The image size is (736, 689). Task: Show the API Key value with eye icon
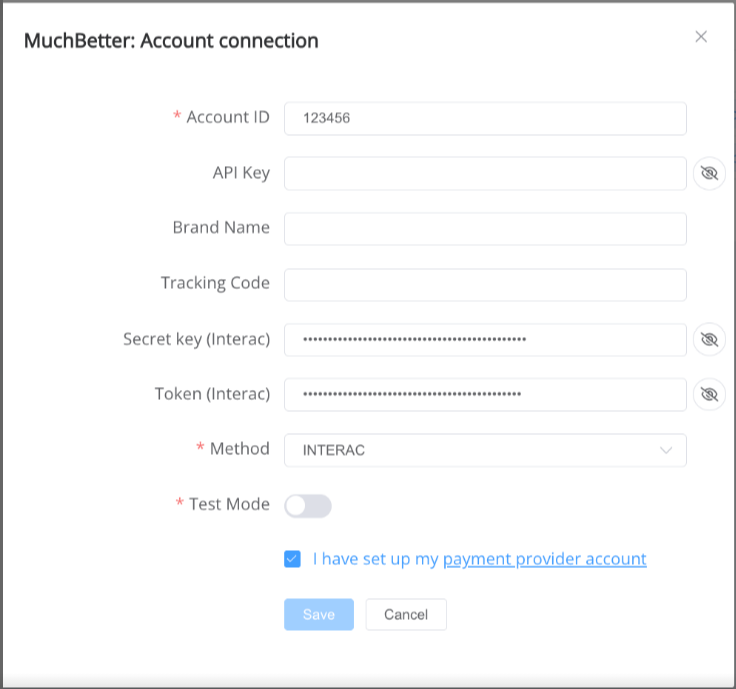[x=709, y=173]
